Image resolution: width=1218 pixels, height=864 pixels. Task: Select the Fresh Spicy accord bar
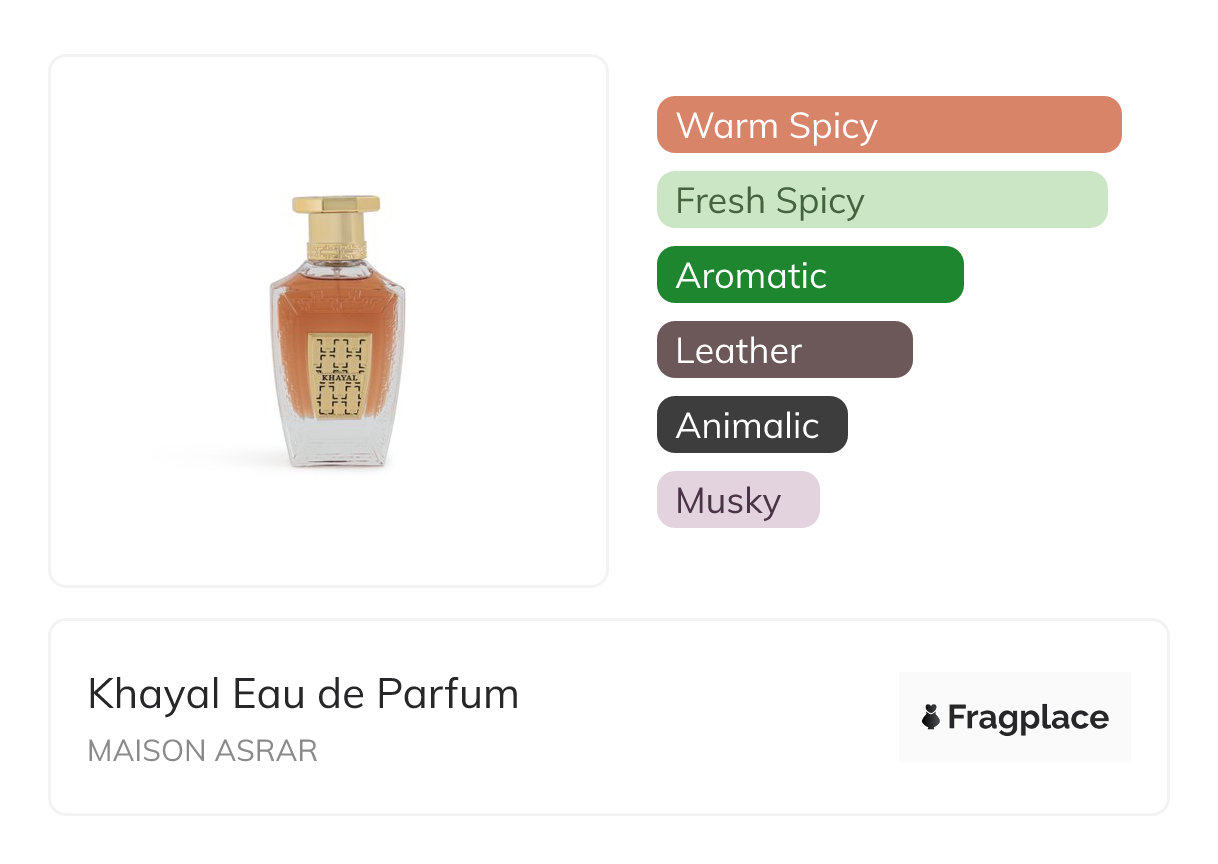click(x=881, y=200)
